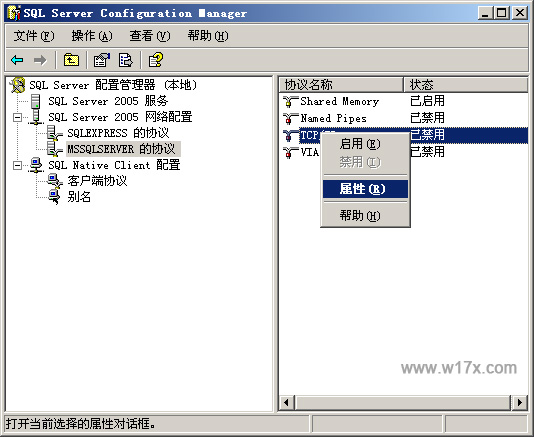Select the Shared Memory protocol icon
Viewport: 534px width, 437px height.
click(x=290, y=101)
